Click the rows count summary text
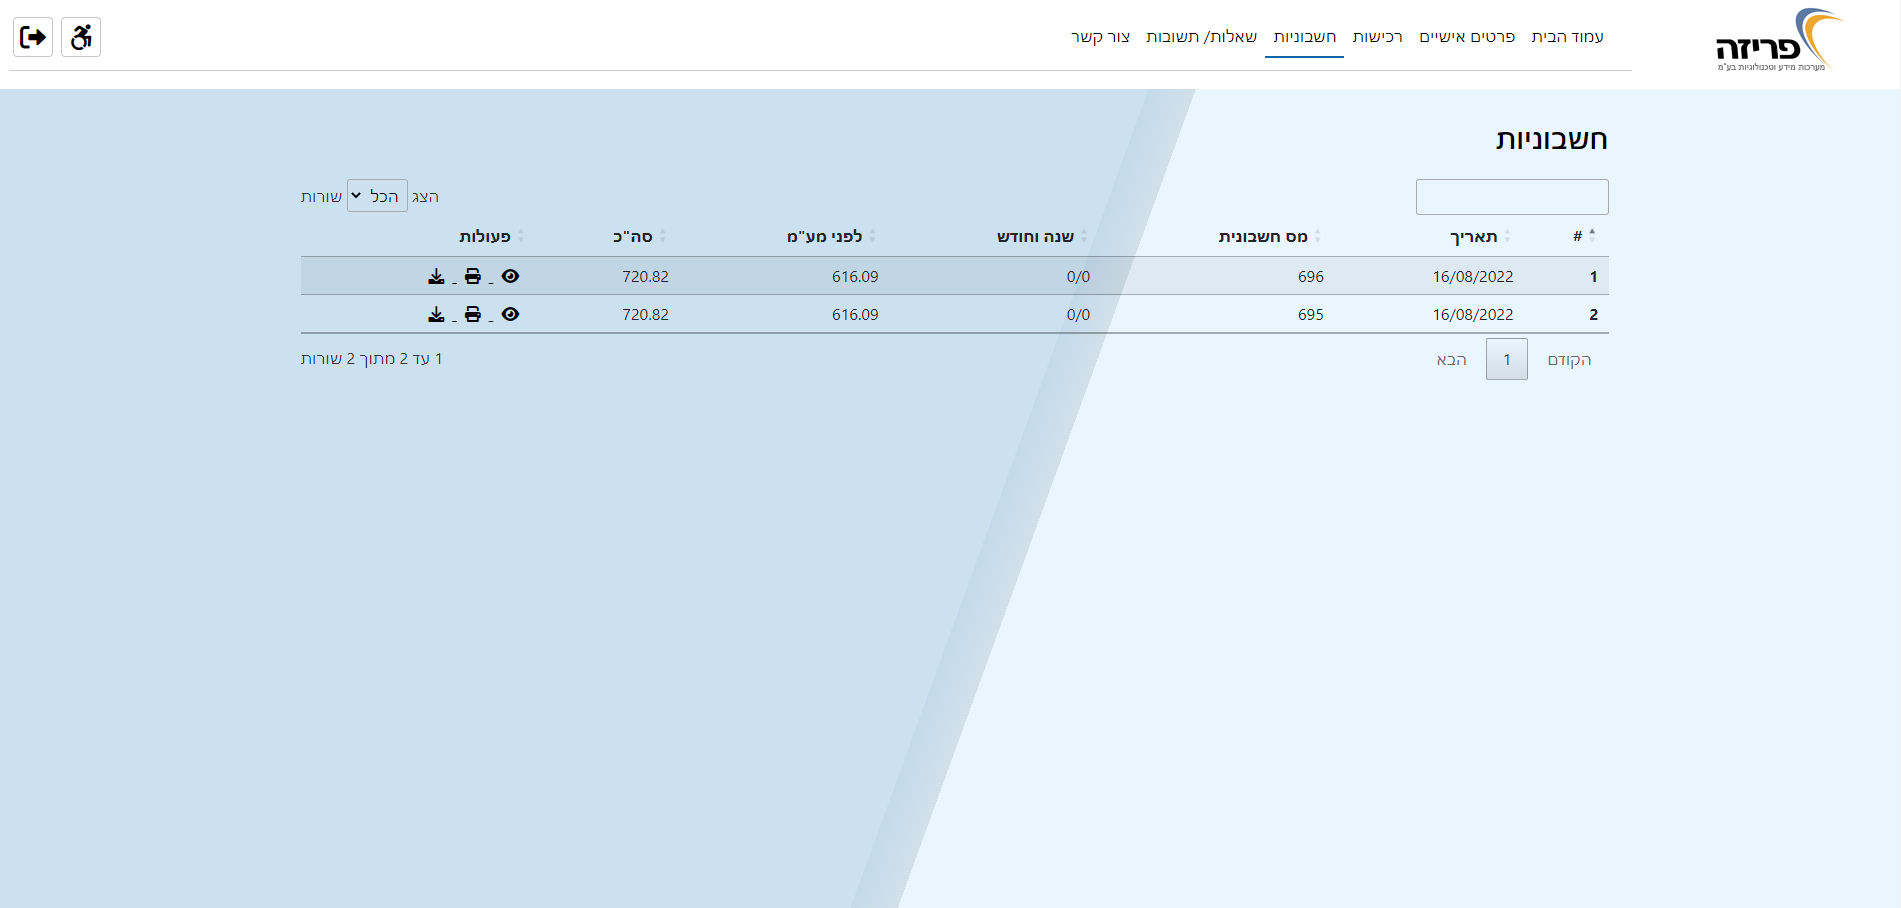Screen dimensions: 1901x908 [371, 359]
